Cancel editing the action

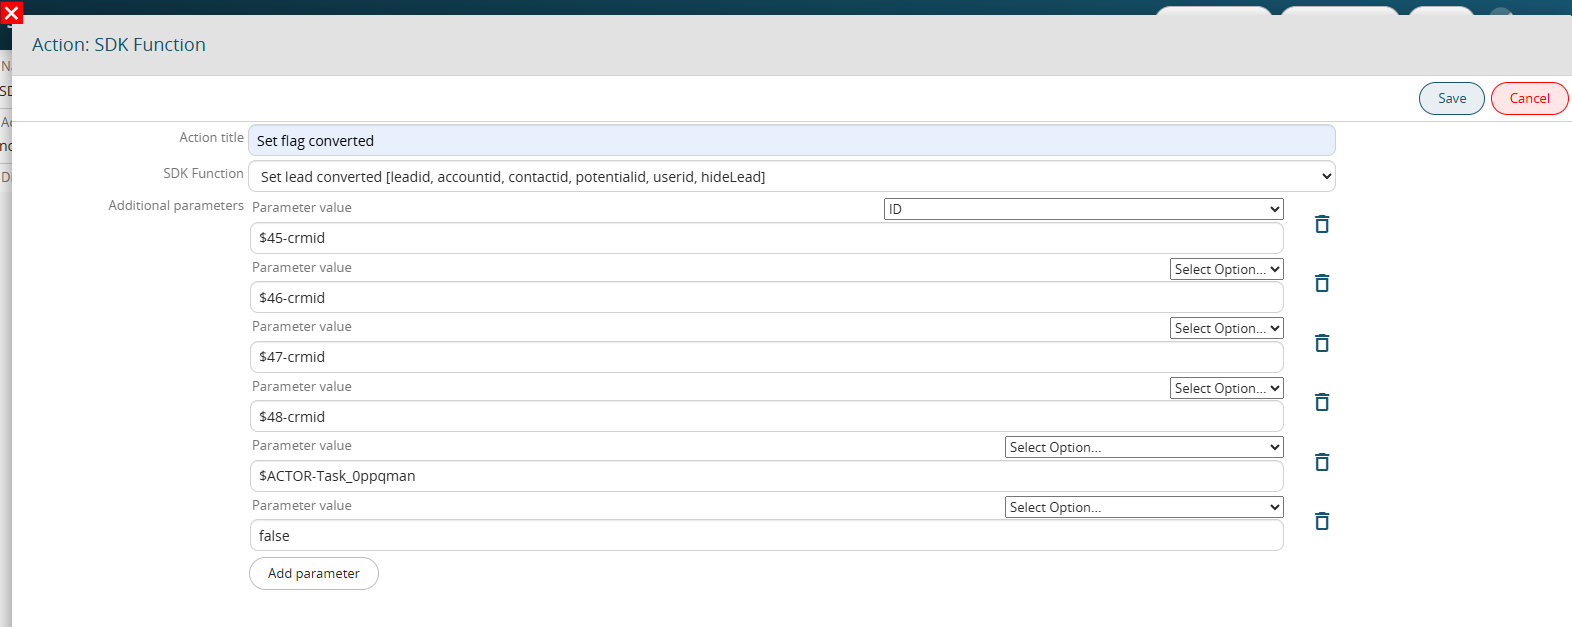click(1529, 98)
